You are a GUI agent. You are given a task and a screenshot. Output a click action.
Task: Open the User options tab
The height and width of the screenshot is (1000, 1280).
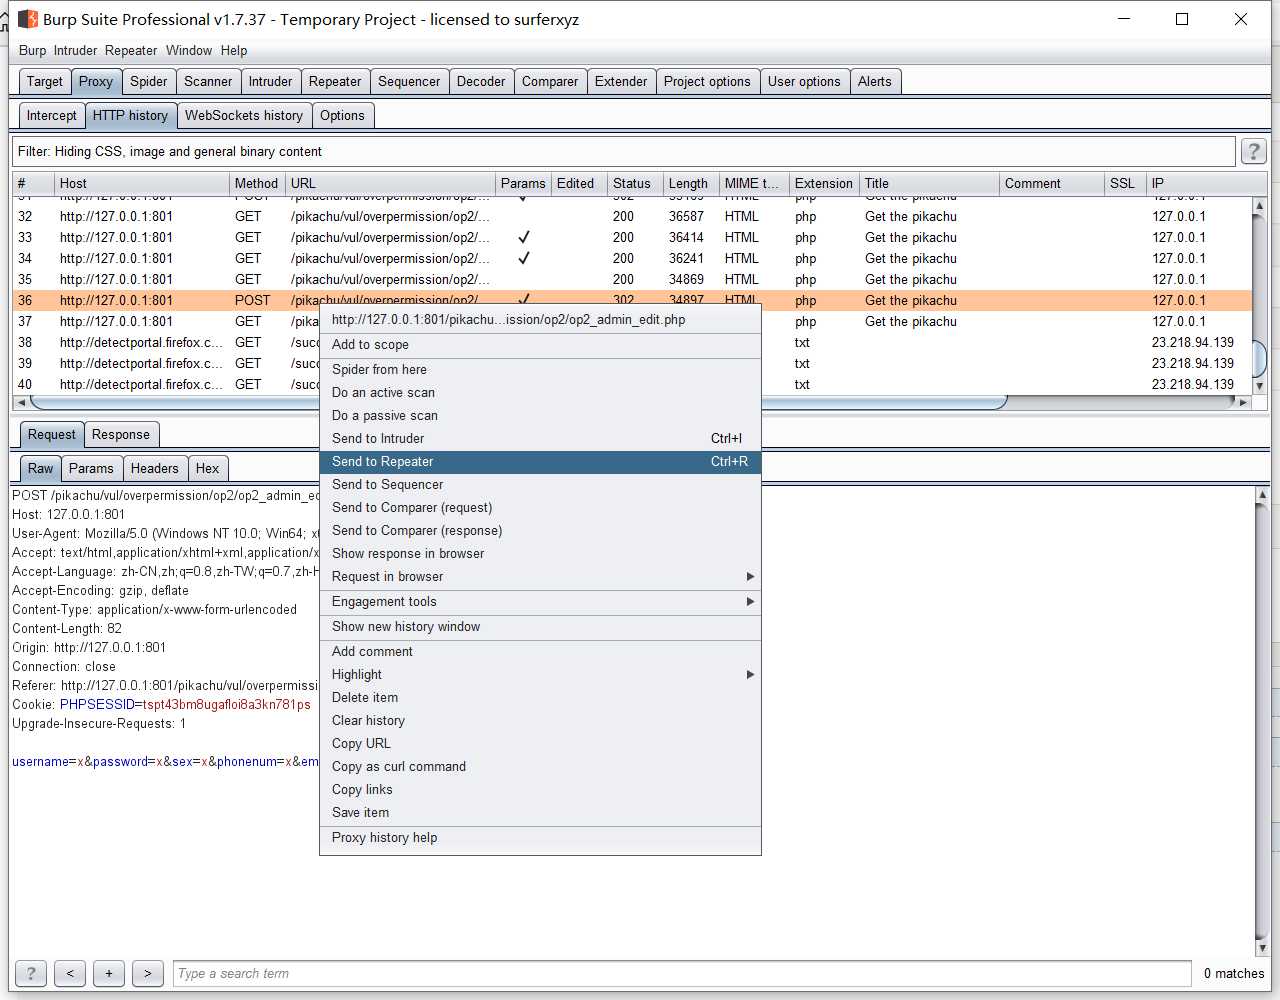(804, 81)
